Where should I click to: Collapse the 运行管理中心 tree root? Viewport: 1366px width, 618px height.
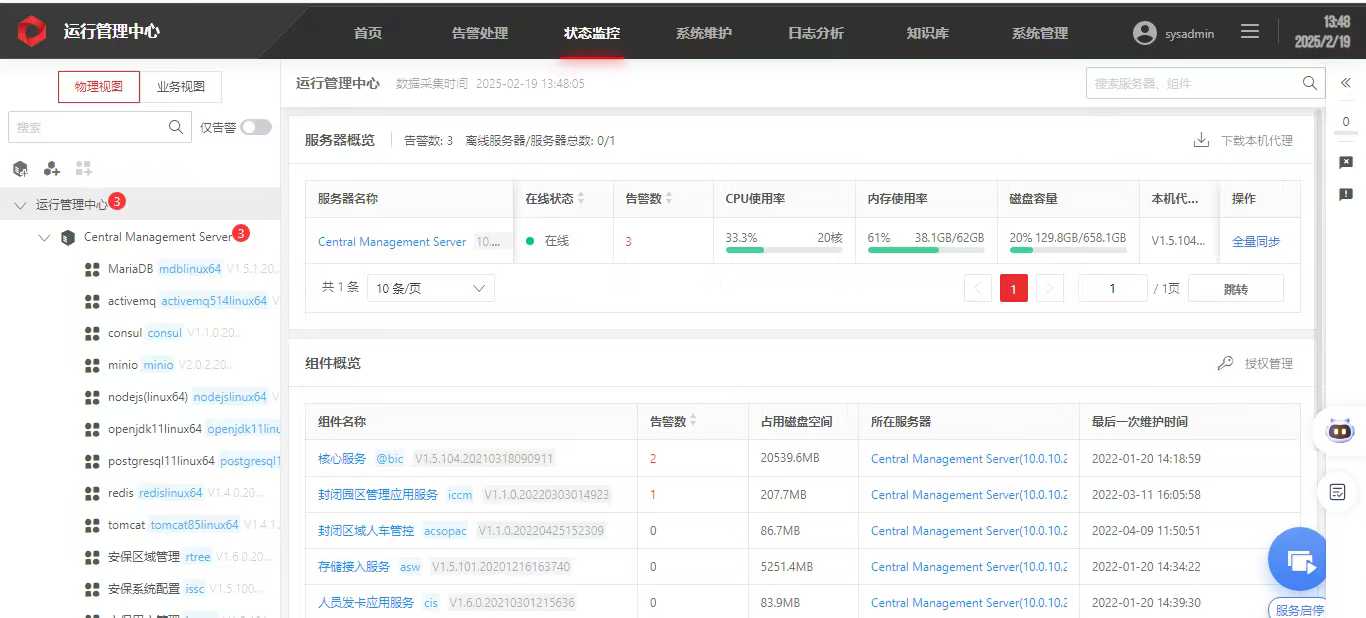coord(20,205)
